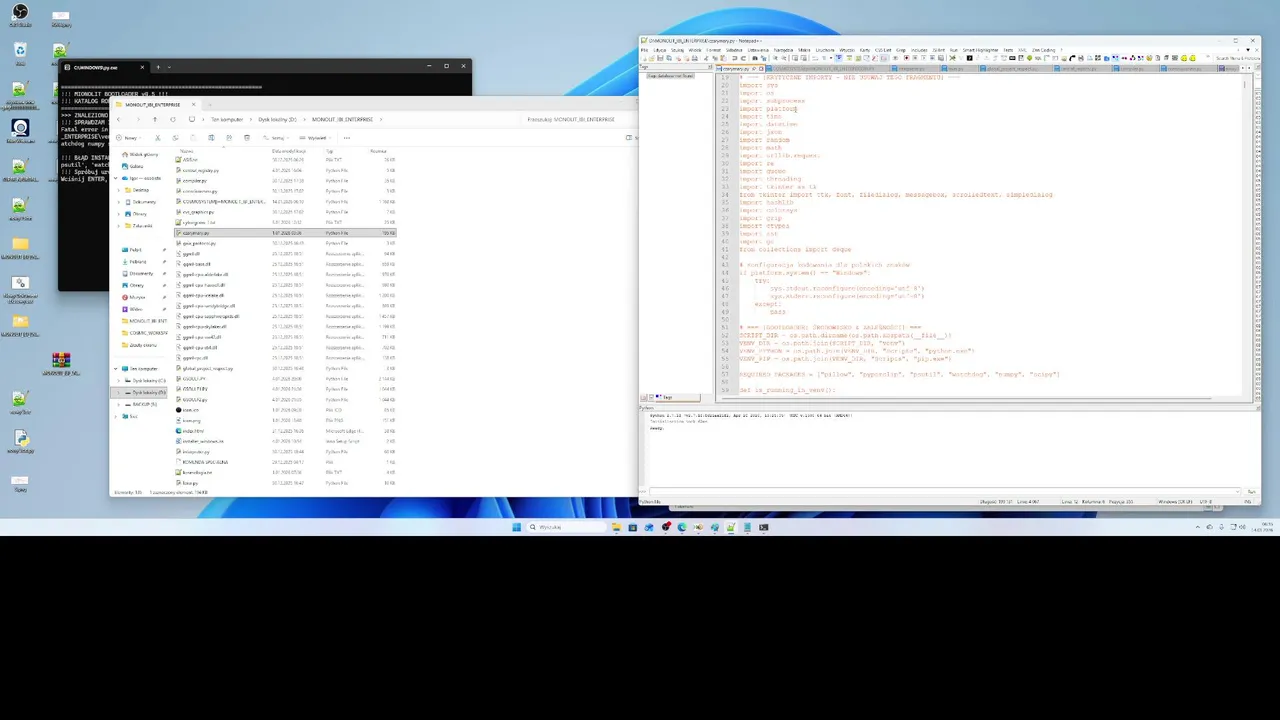Sort by the Data modyfikacji column header
This screenshot has width=1280, height=720.
click(x=288, y=151)
